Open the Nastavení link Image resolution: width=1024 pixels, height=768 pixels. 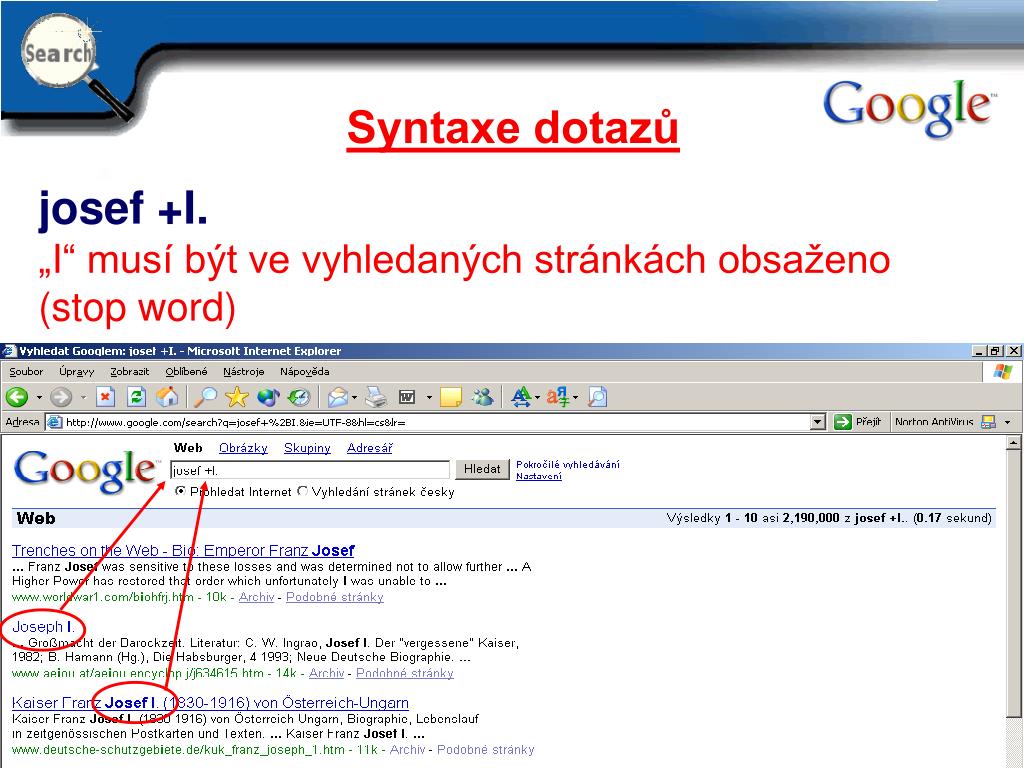[x=539, y=476]
